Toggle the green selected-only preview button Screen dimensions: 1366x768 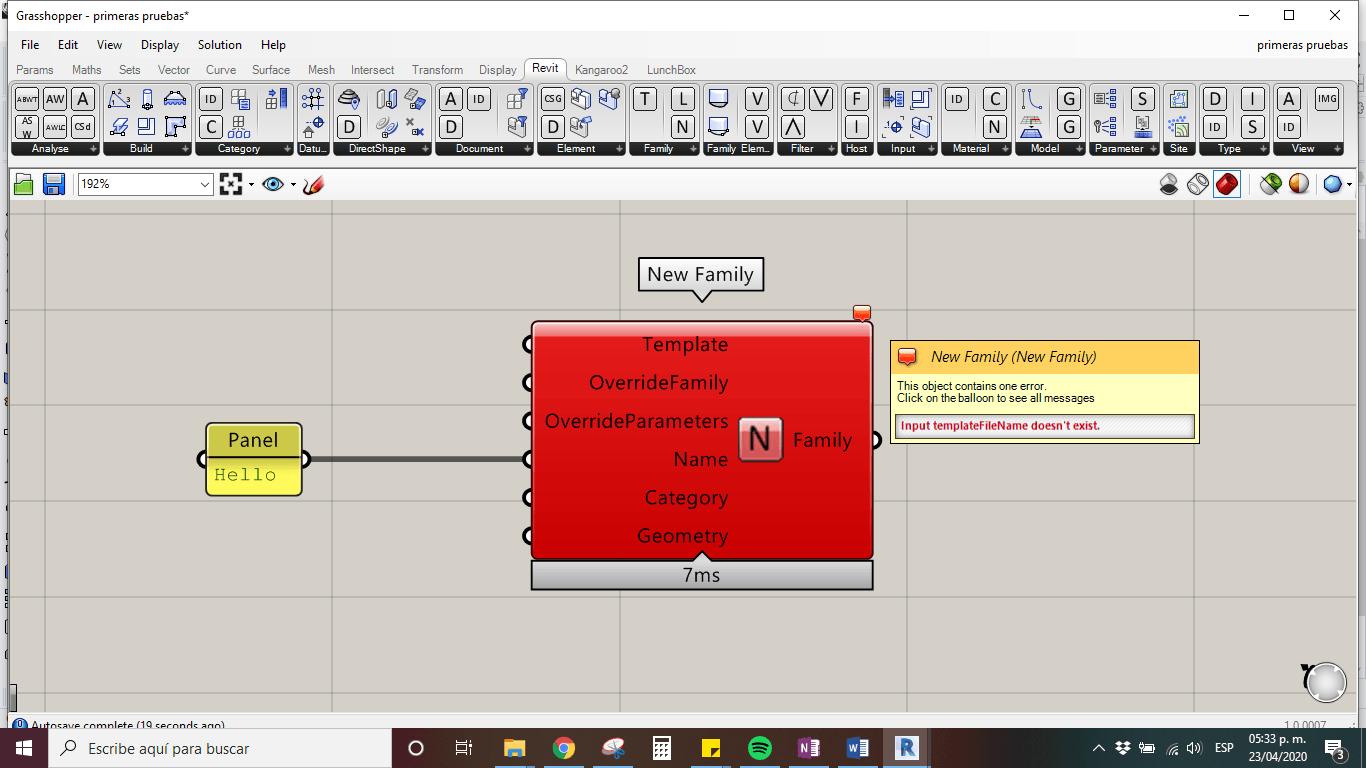point(1271,184)
